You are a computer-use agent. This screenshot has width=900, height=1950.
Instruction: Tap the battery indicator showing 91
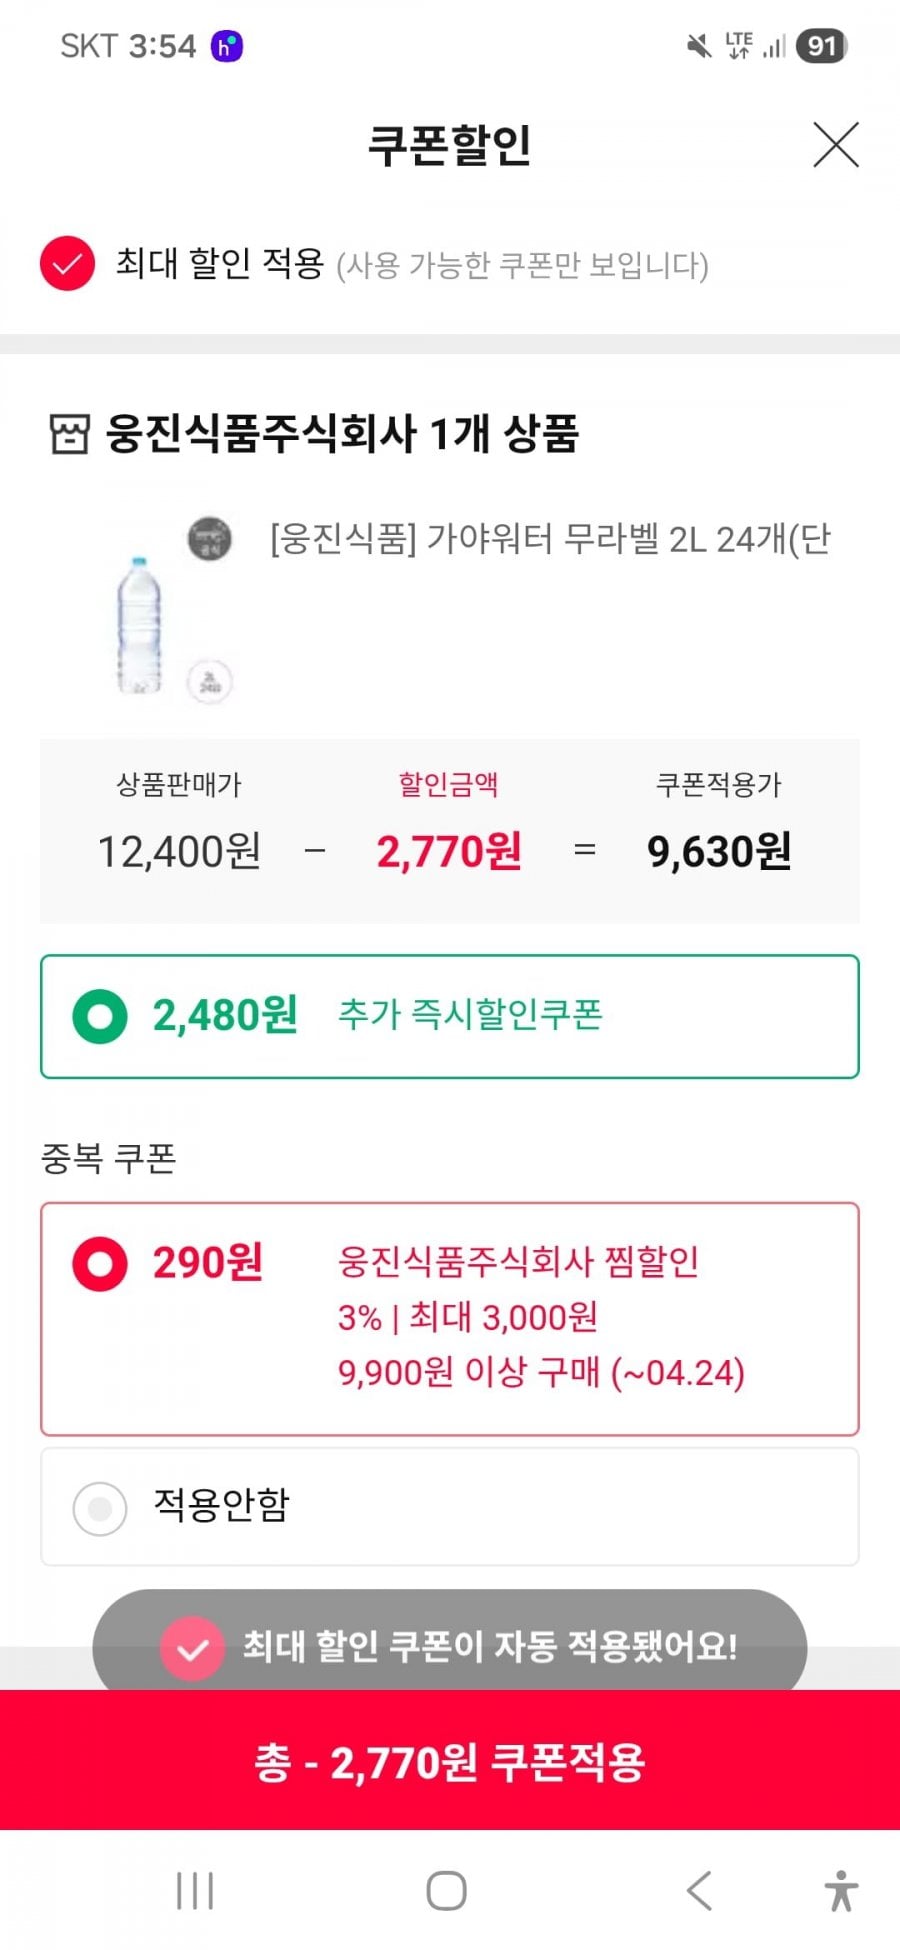pos(822,46)
